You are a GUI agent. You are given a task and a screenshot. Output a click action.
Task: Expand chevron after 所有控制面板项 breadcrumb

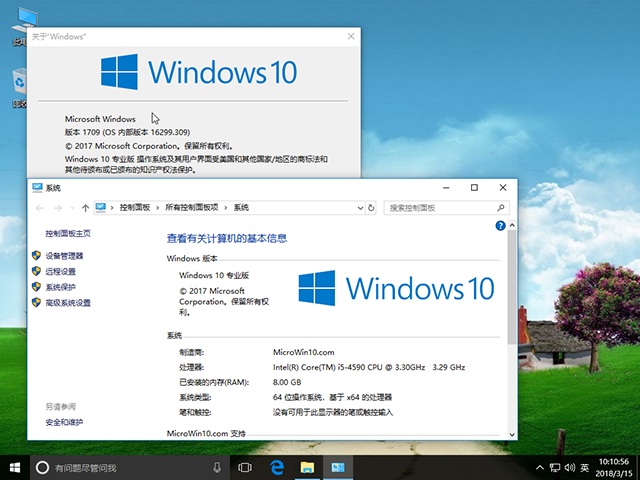[x=226, y=208]
